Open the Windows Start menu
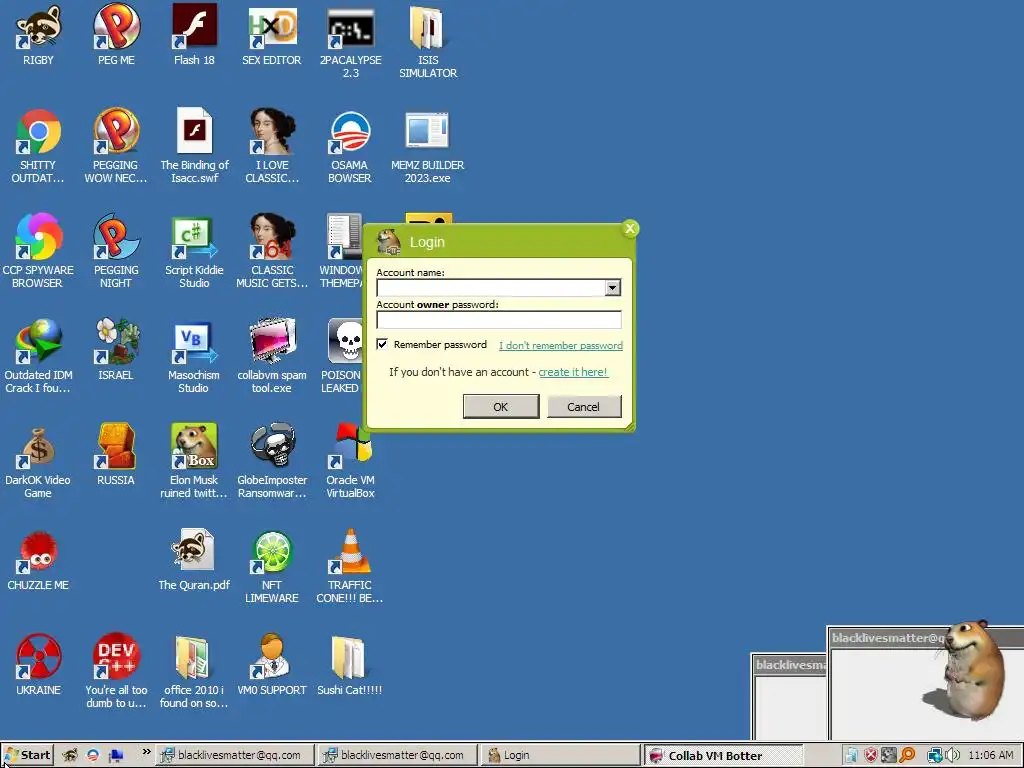 click(27, 755)
